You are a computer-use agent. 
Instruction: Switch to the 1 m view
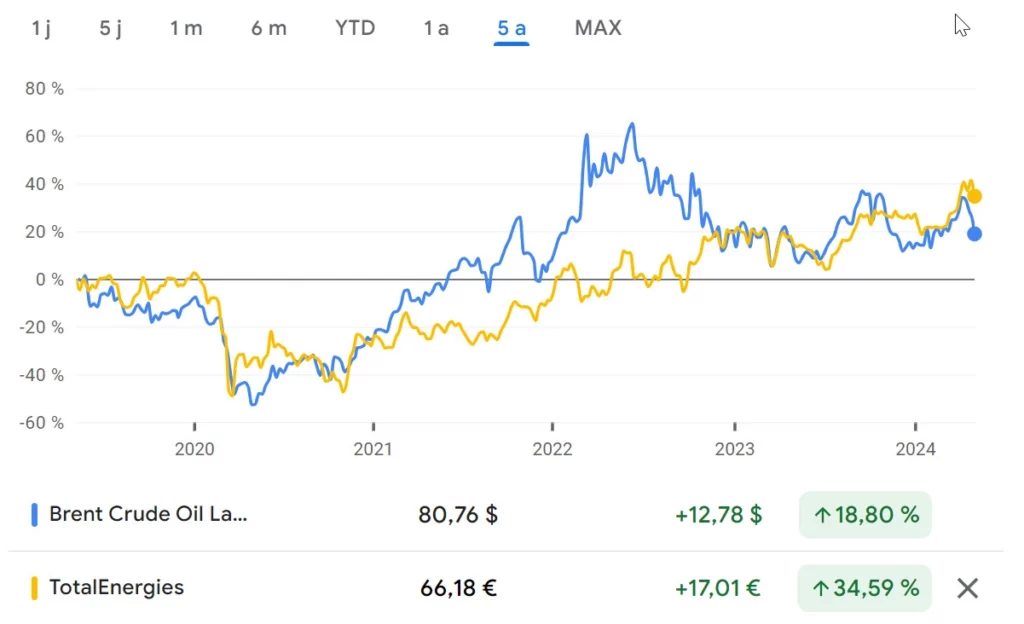point(186,28)
